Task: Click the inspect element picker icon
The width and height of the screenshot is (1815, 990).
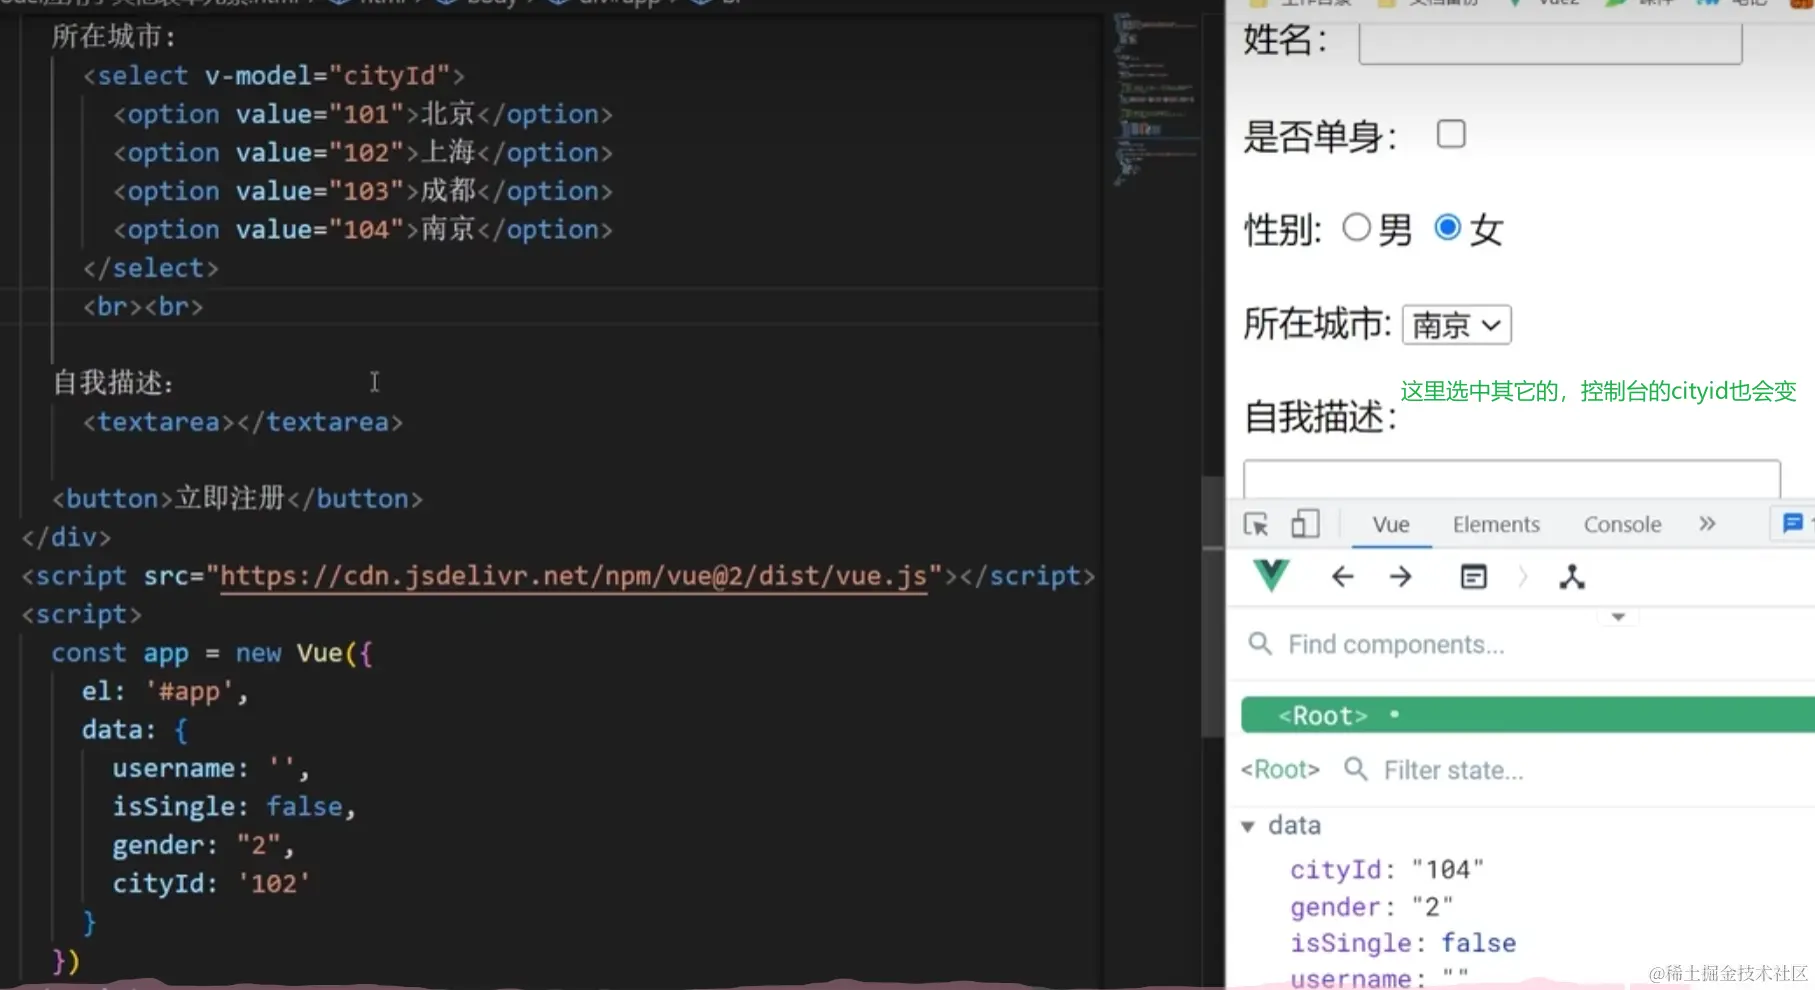Action: click(x=1256, y=524)
